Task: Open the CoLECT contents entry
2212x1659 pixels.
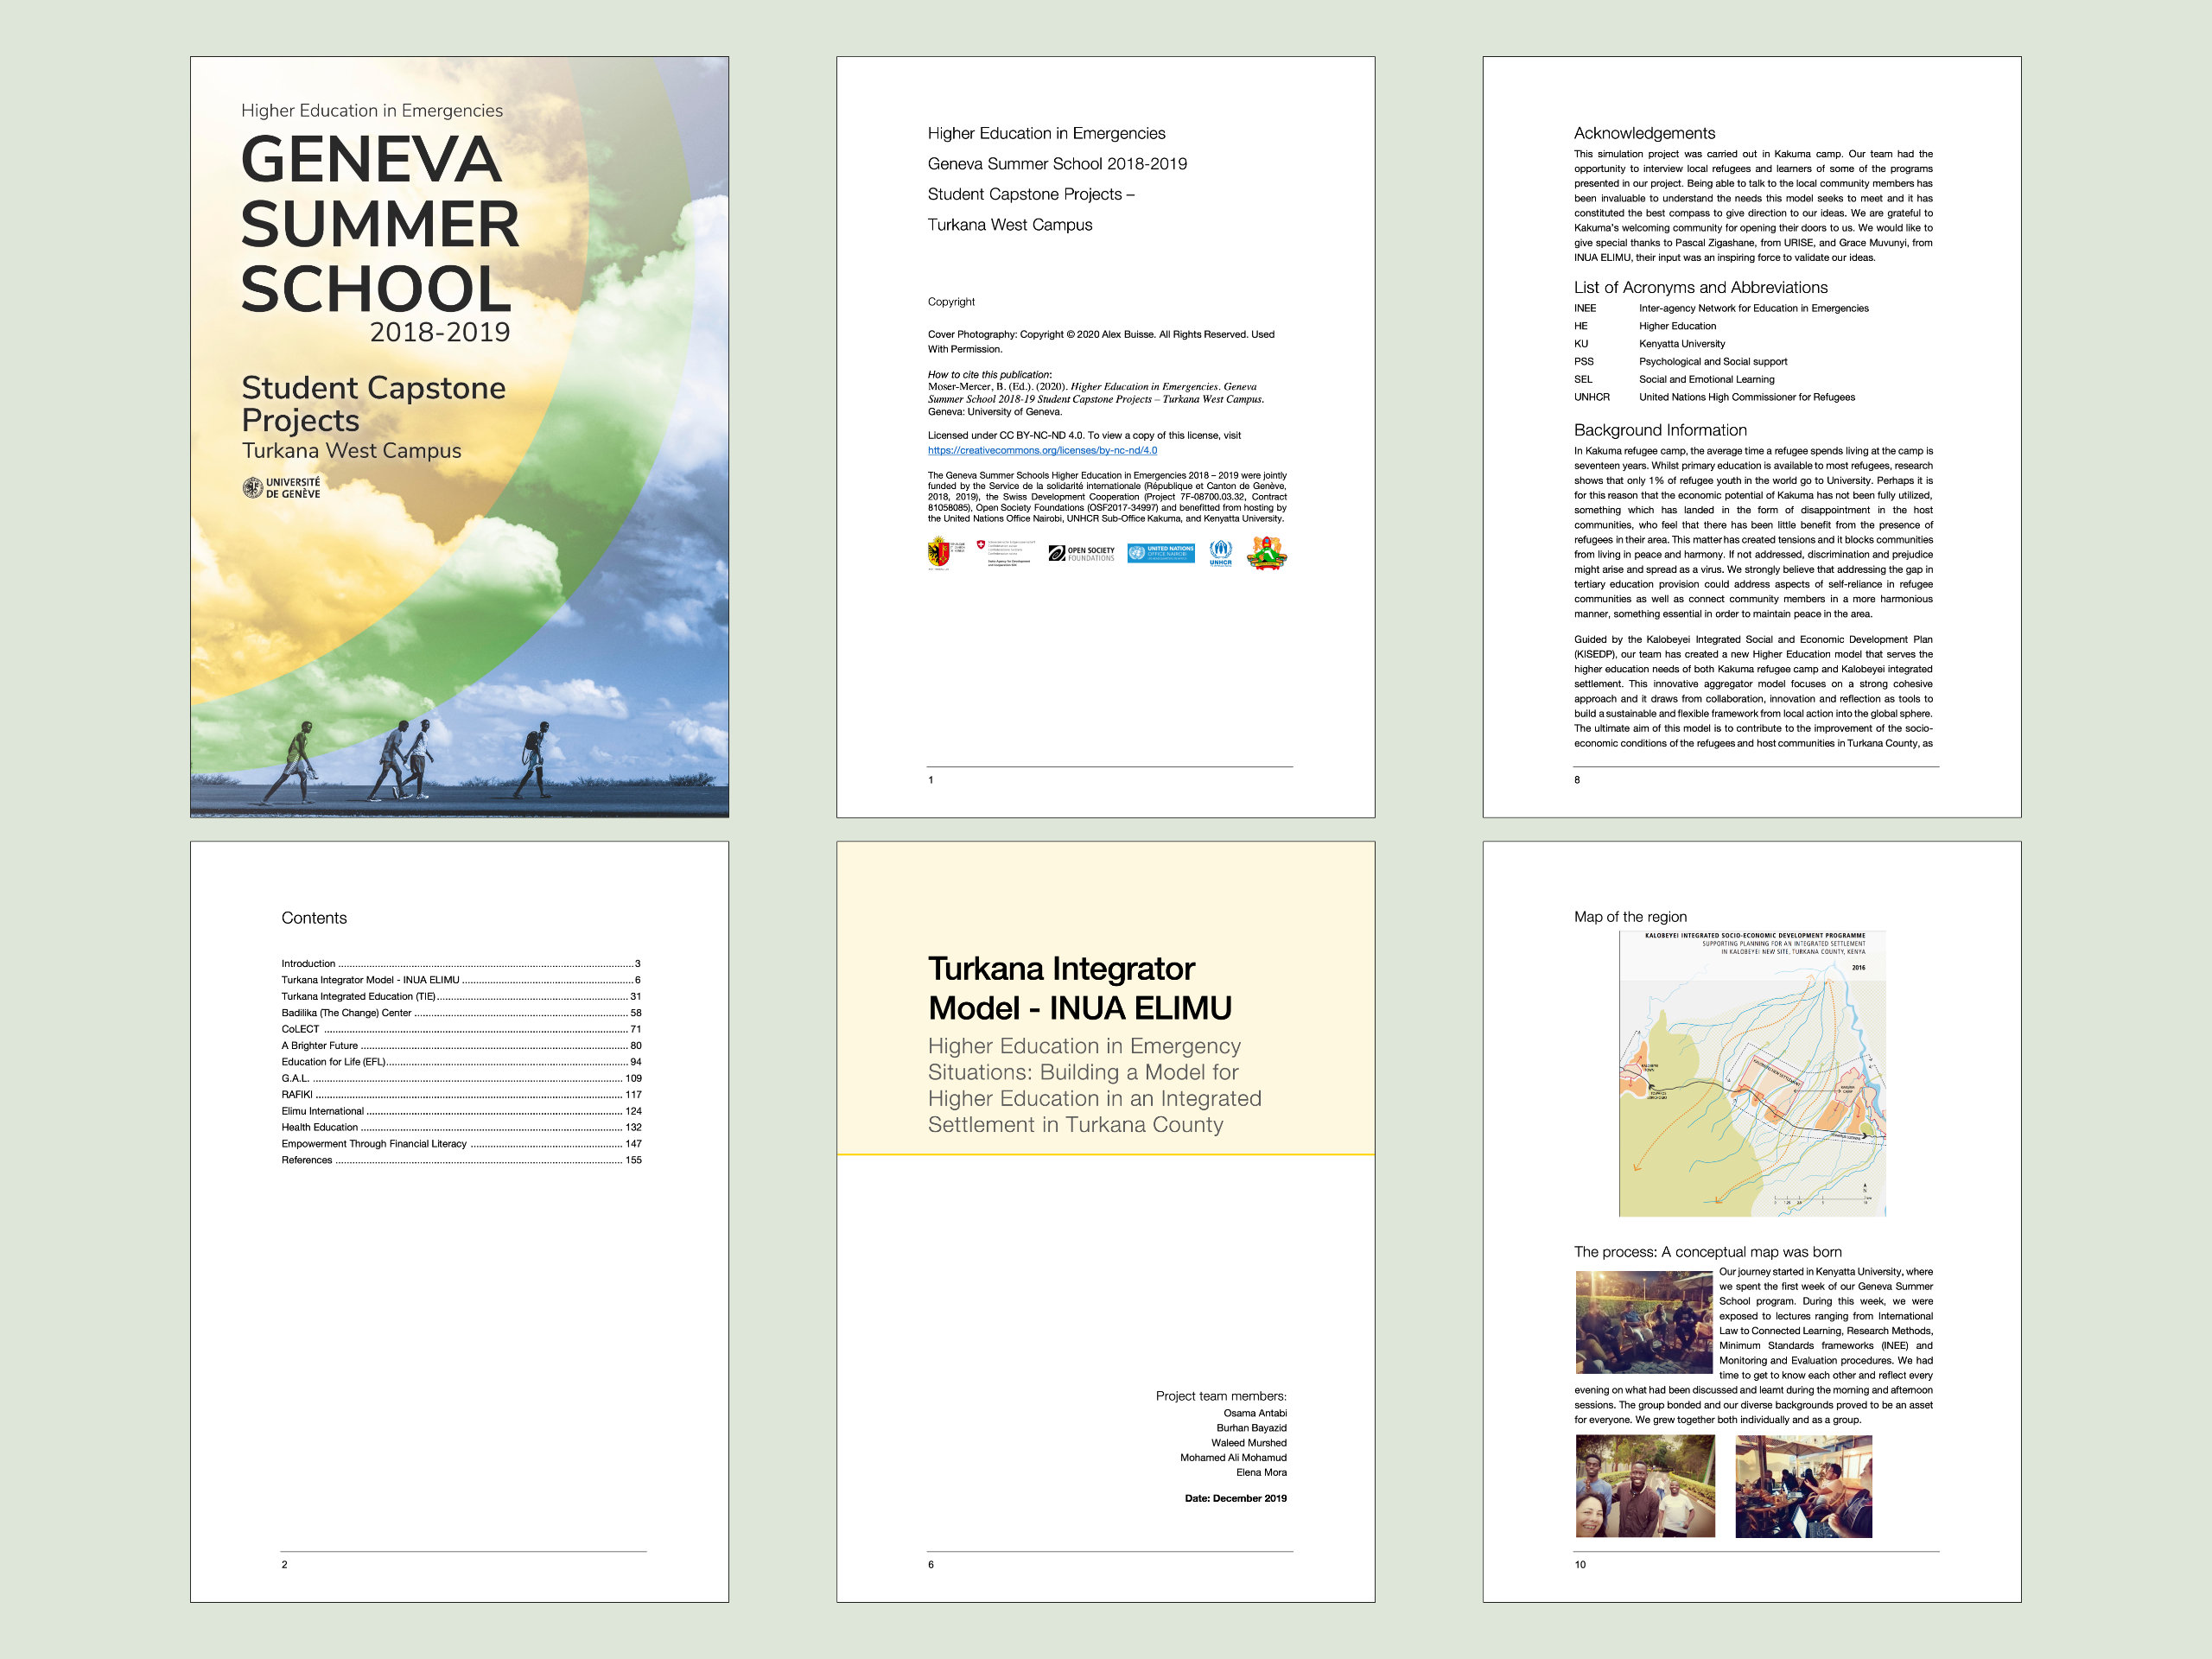Action: click(300, 1029)
